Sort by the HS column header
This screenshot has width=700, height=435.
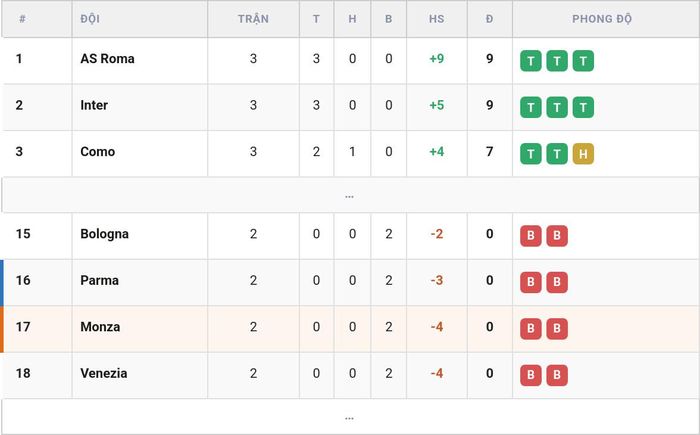[x=436, y=19]
